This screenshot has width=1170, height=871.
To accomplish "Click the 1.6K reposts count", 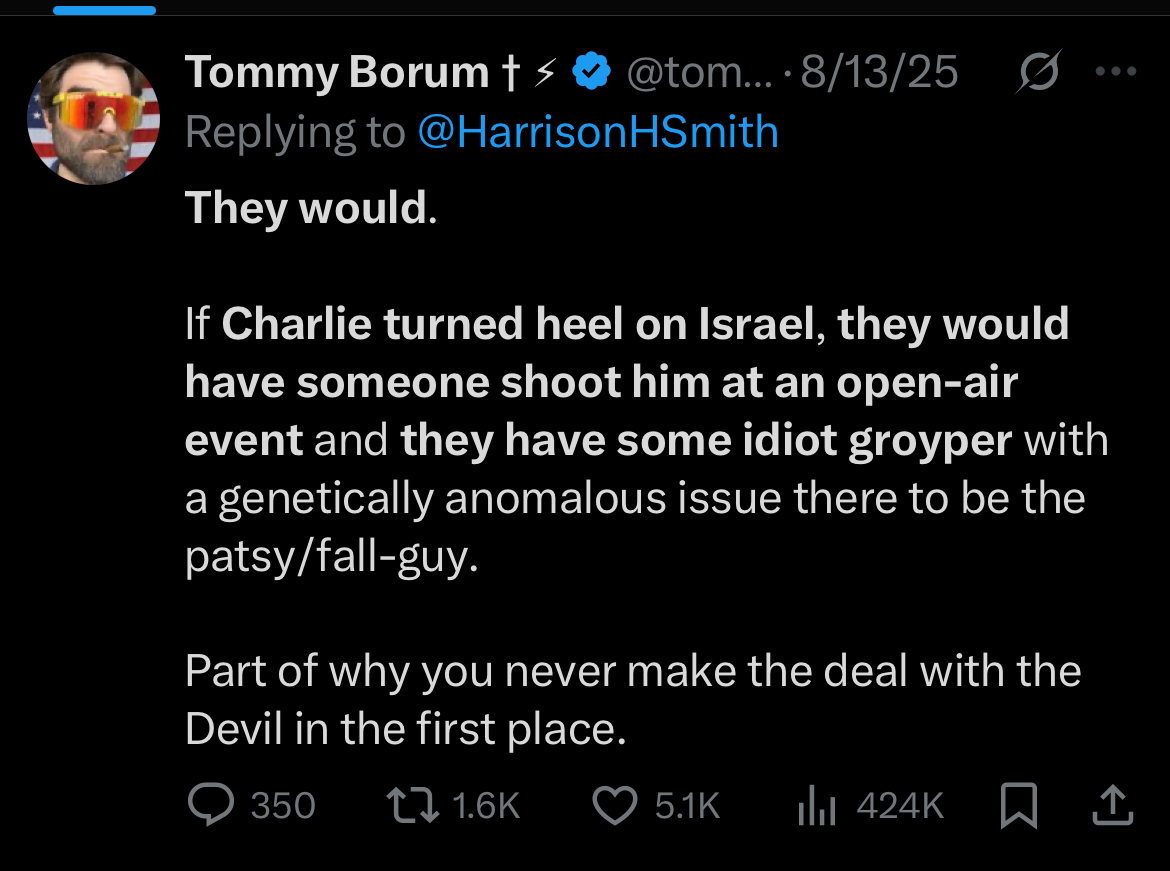I will click(x=486, y=806).
